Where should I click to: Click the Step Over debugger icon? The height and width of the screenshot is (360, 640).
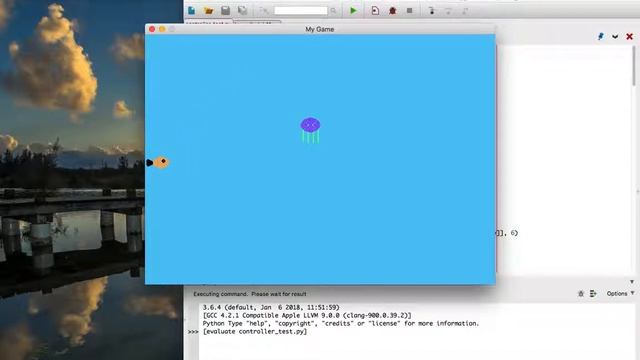tap(448, 11)
